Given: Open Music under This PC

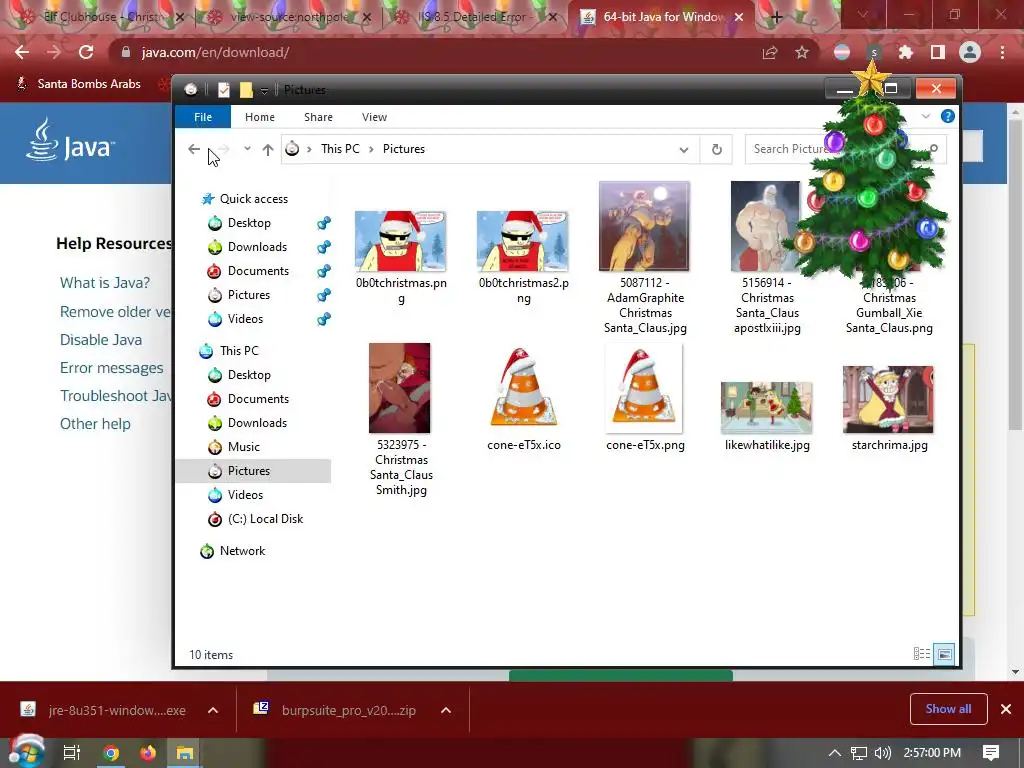Looking at the screenshot, I should (x=244, y=447).
